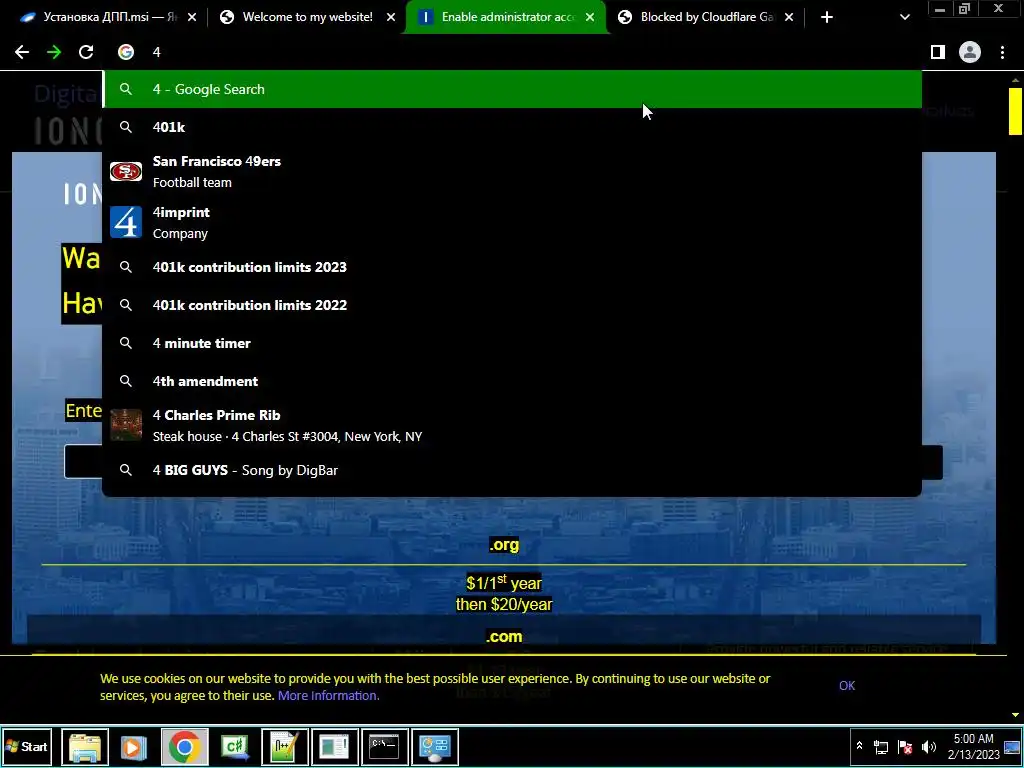Go forward with the green forward arrow
Viewport: 1024px width, 768px height.
(54, 52)
